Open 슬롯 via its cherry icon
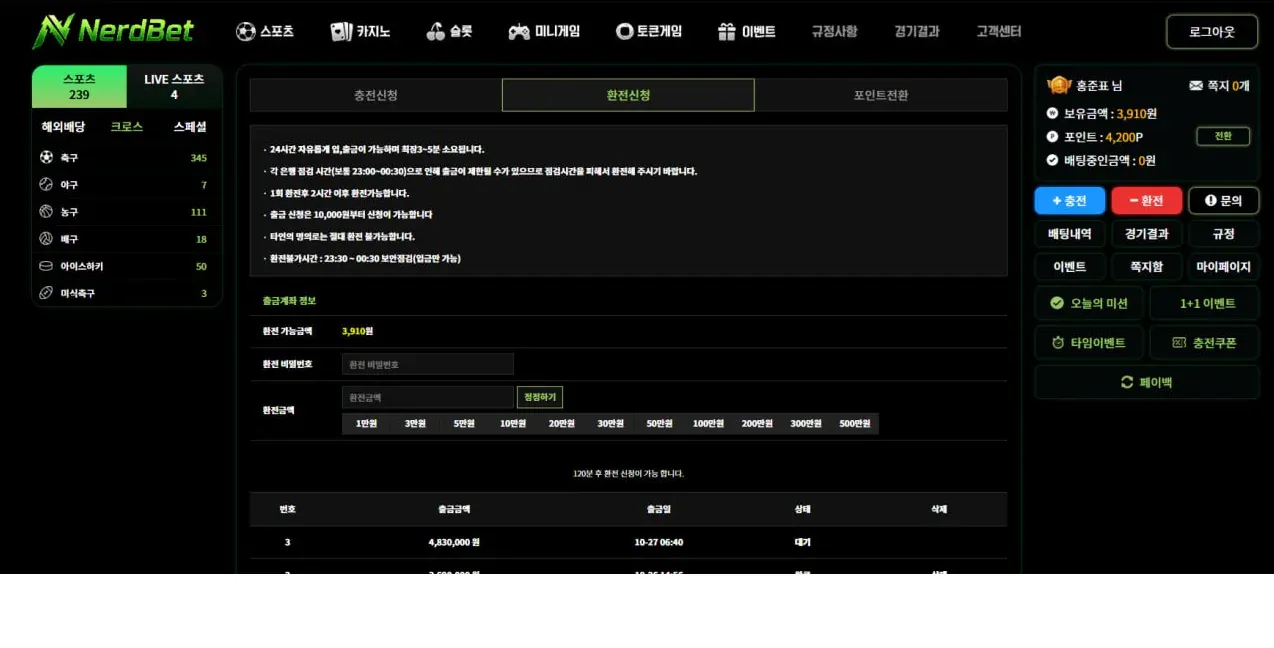The height and width of the screenshot is (648, 1274). tap(435, 32)
